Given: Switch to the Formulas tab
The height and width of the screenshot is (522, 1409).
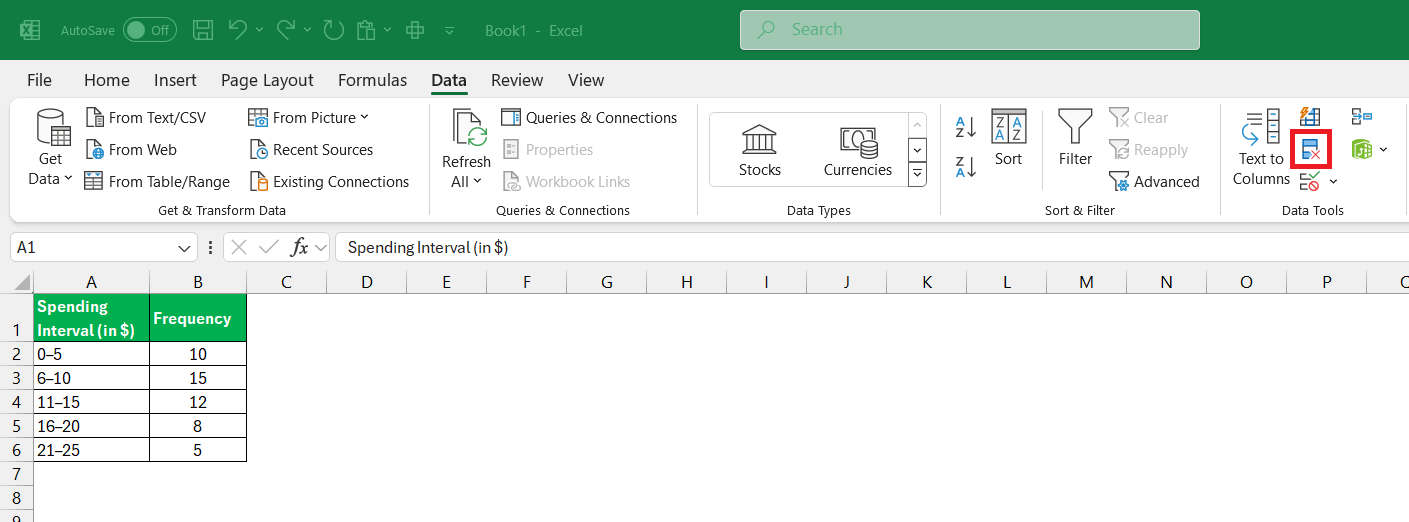Looking at the screenshot, I should click(372, 80).
